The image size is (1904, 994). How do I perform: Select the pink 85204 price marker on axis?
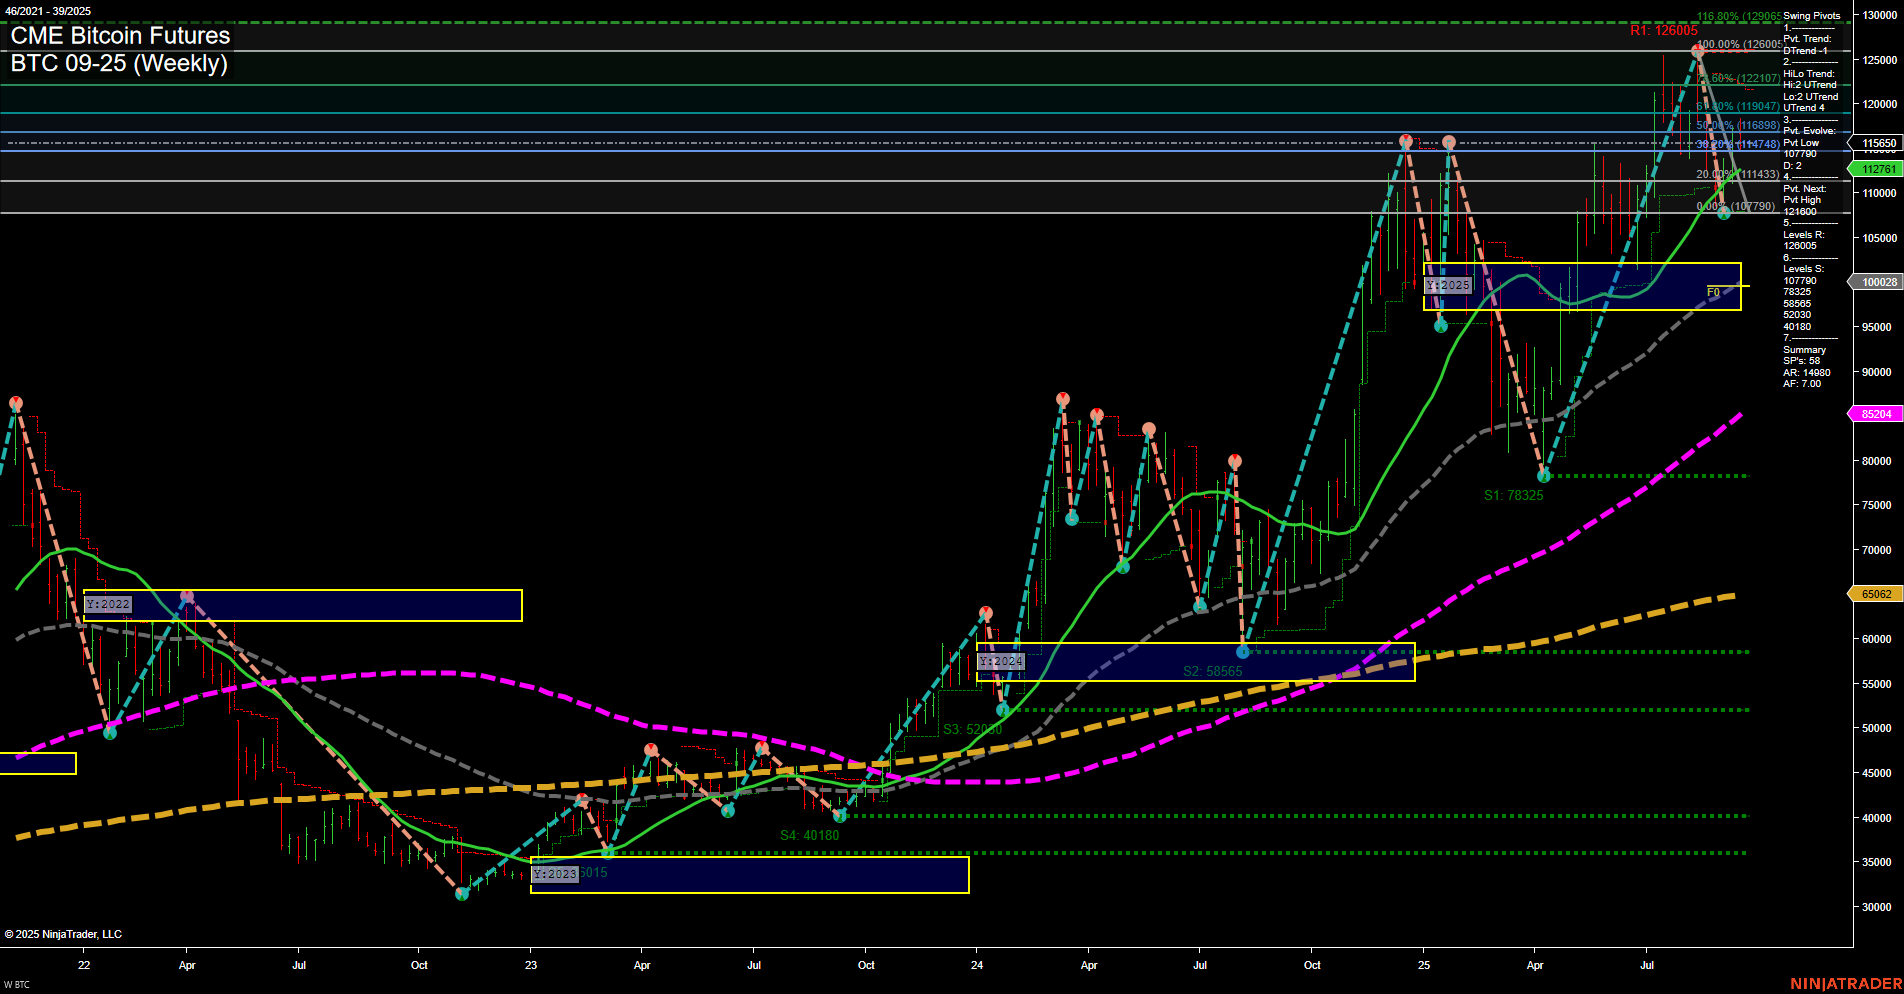(x=1878, y=413)
